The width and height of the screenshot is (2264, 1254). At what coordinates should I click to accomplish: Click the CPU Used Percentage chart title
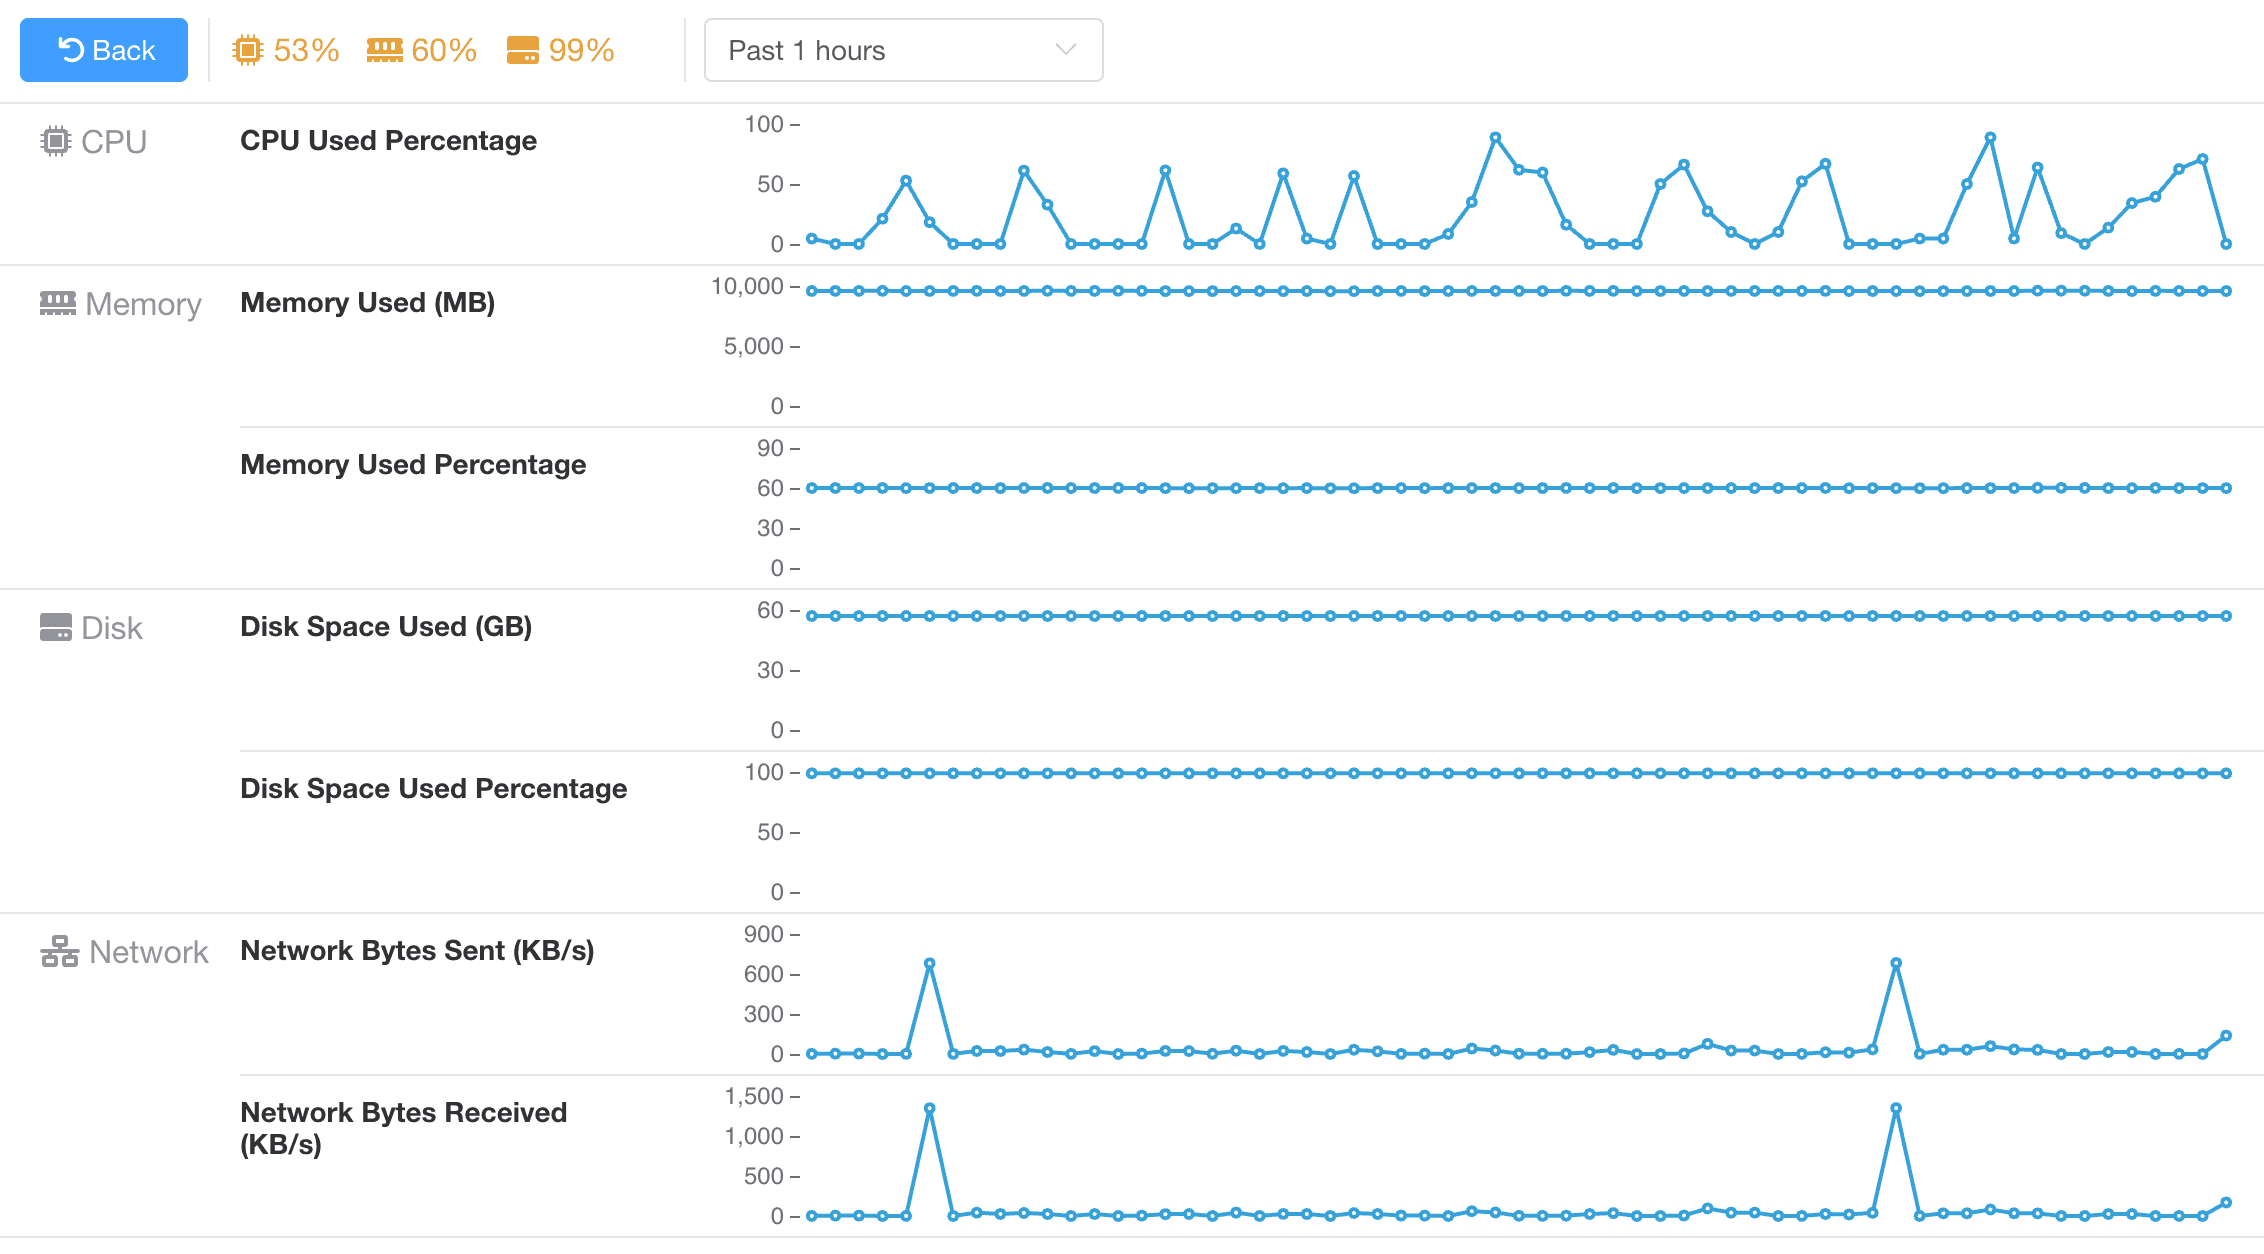[388, 141]
